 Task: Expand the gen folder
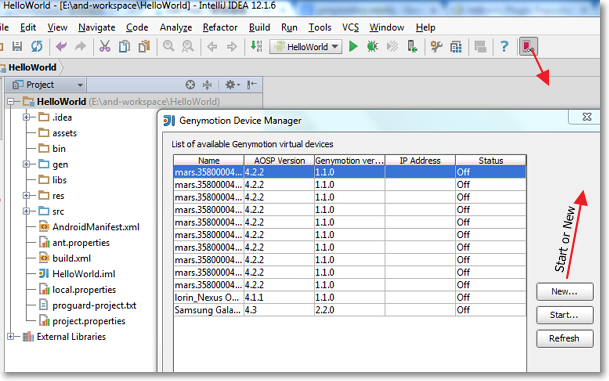pos(26,164)
